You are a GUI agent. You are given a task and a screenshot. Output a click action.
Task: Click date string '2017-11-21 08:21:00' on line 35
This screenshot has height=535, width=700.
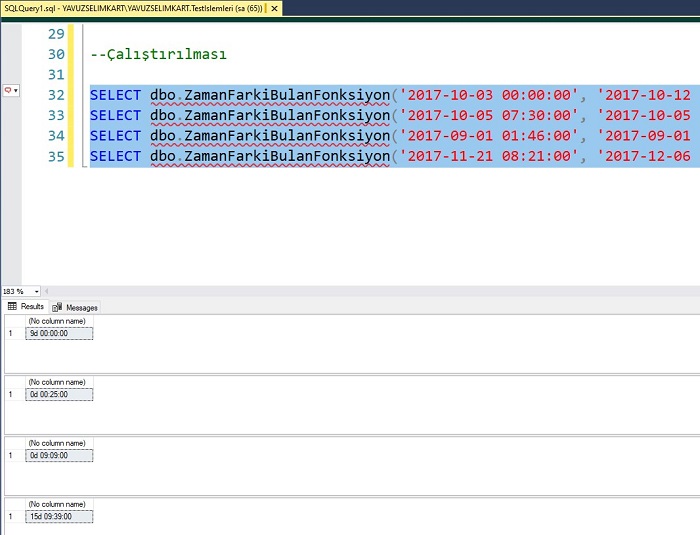click(489, 156)
